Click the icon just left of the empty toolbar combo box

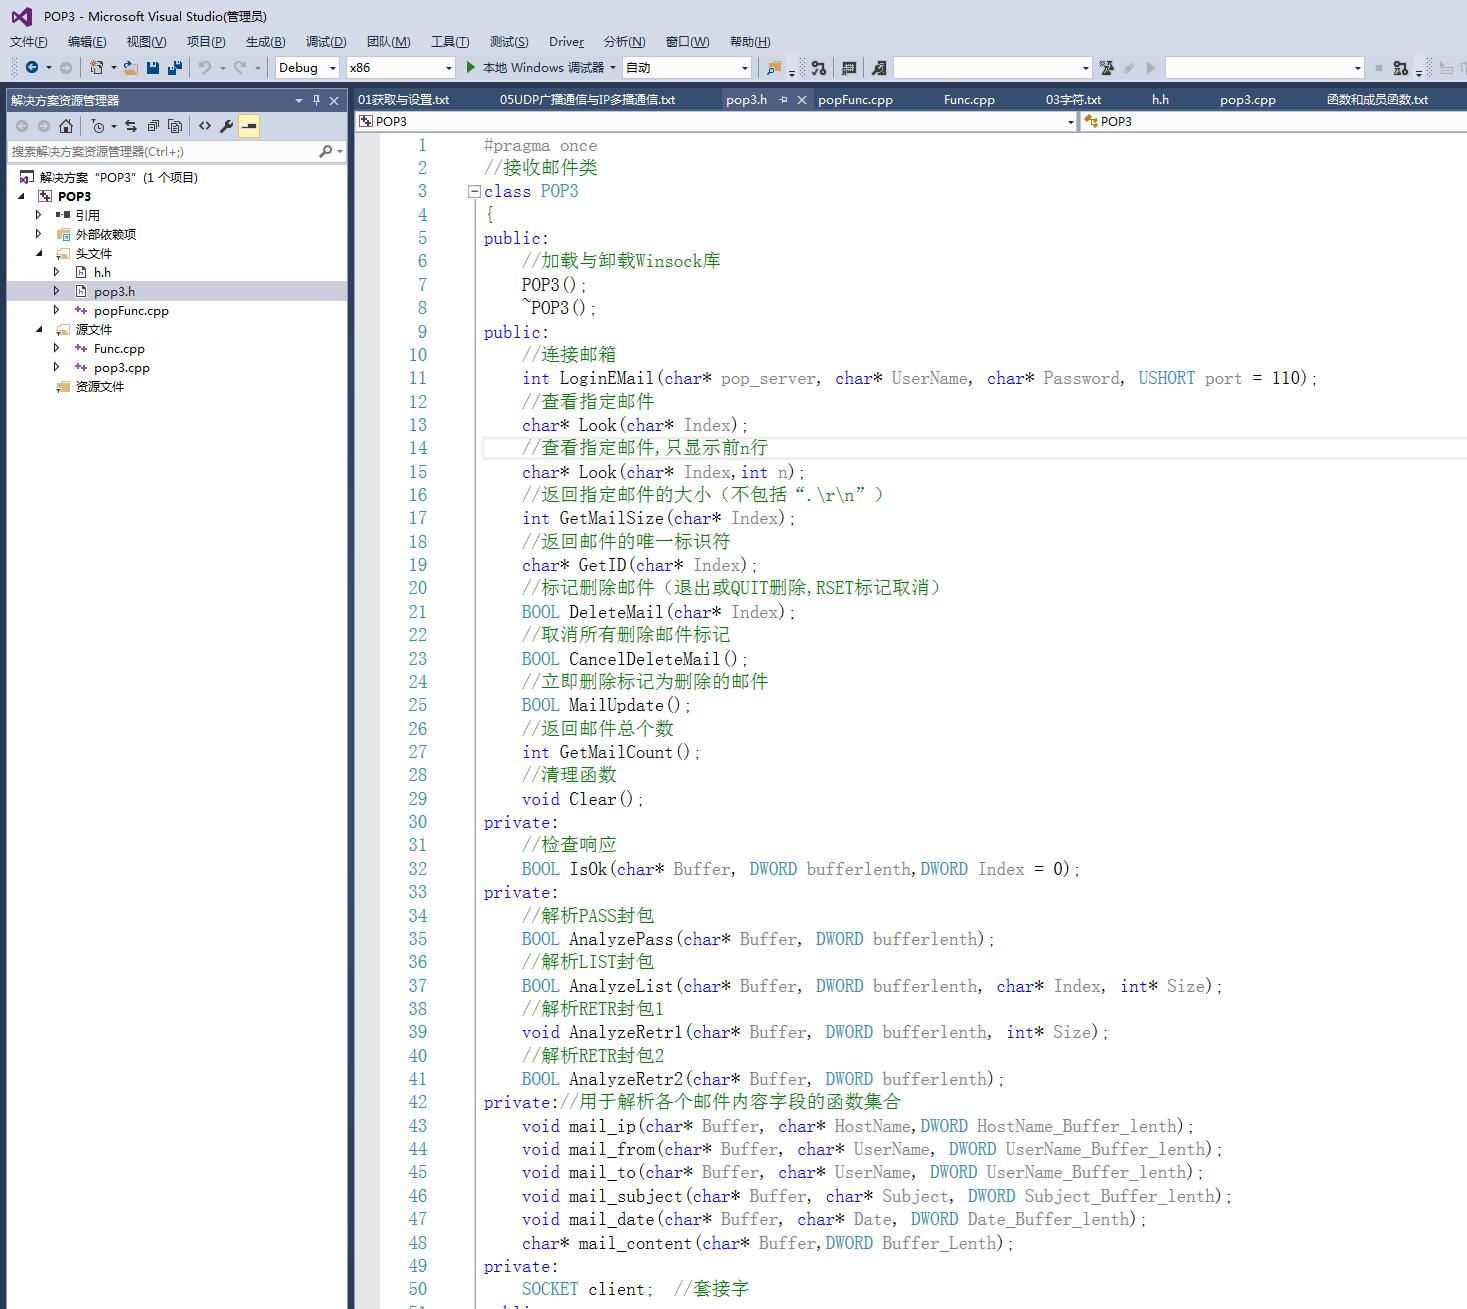pos(879,67)
